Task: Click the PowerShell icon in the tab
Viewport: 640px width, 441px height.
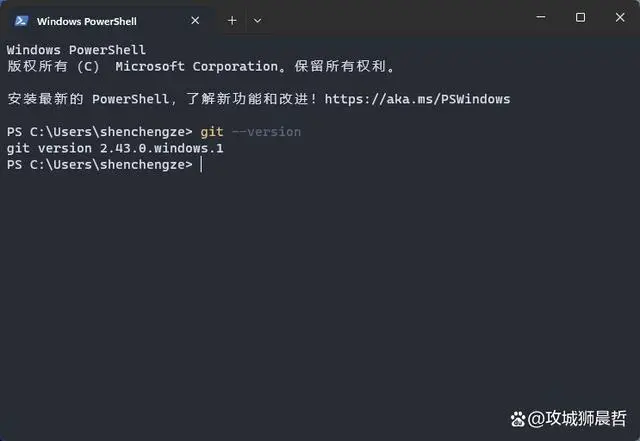Action: (x=20, y=20)
